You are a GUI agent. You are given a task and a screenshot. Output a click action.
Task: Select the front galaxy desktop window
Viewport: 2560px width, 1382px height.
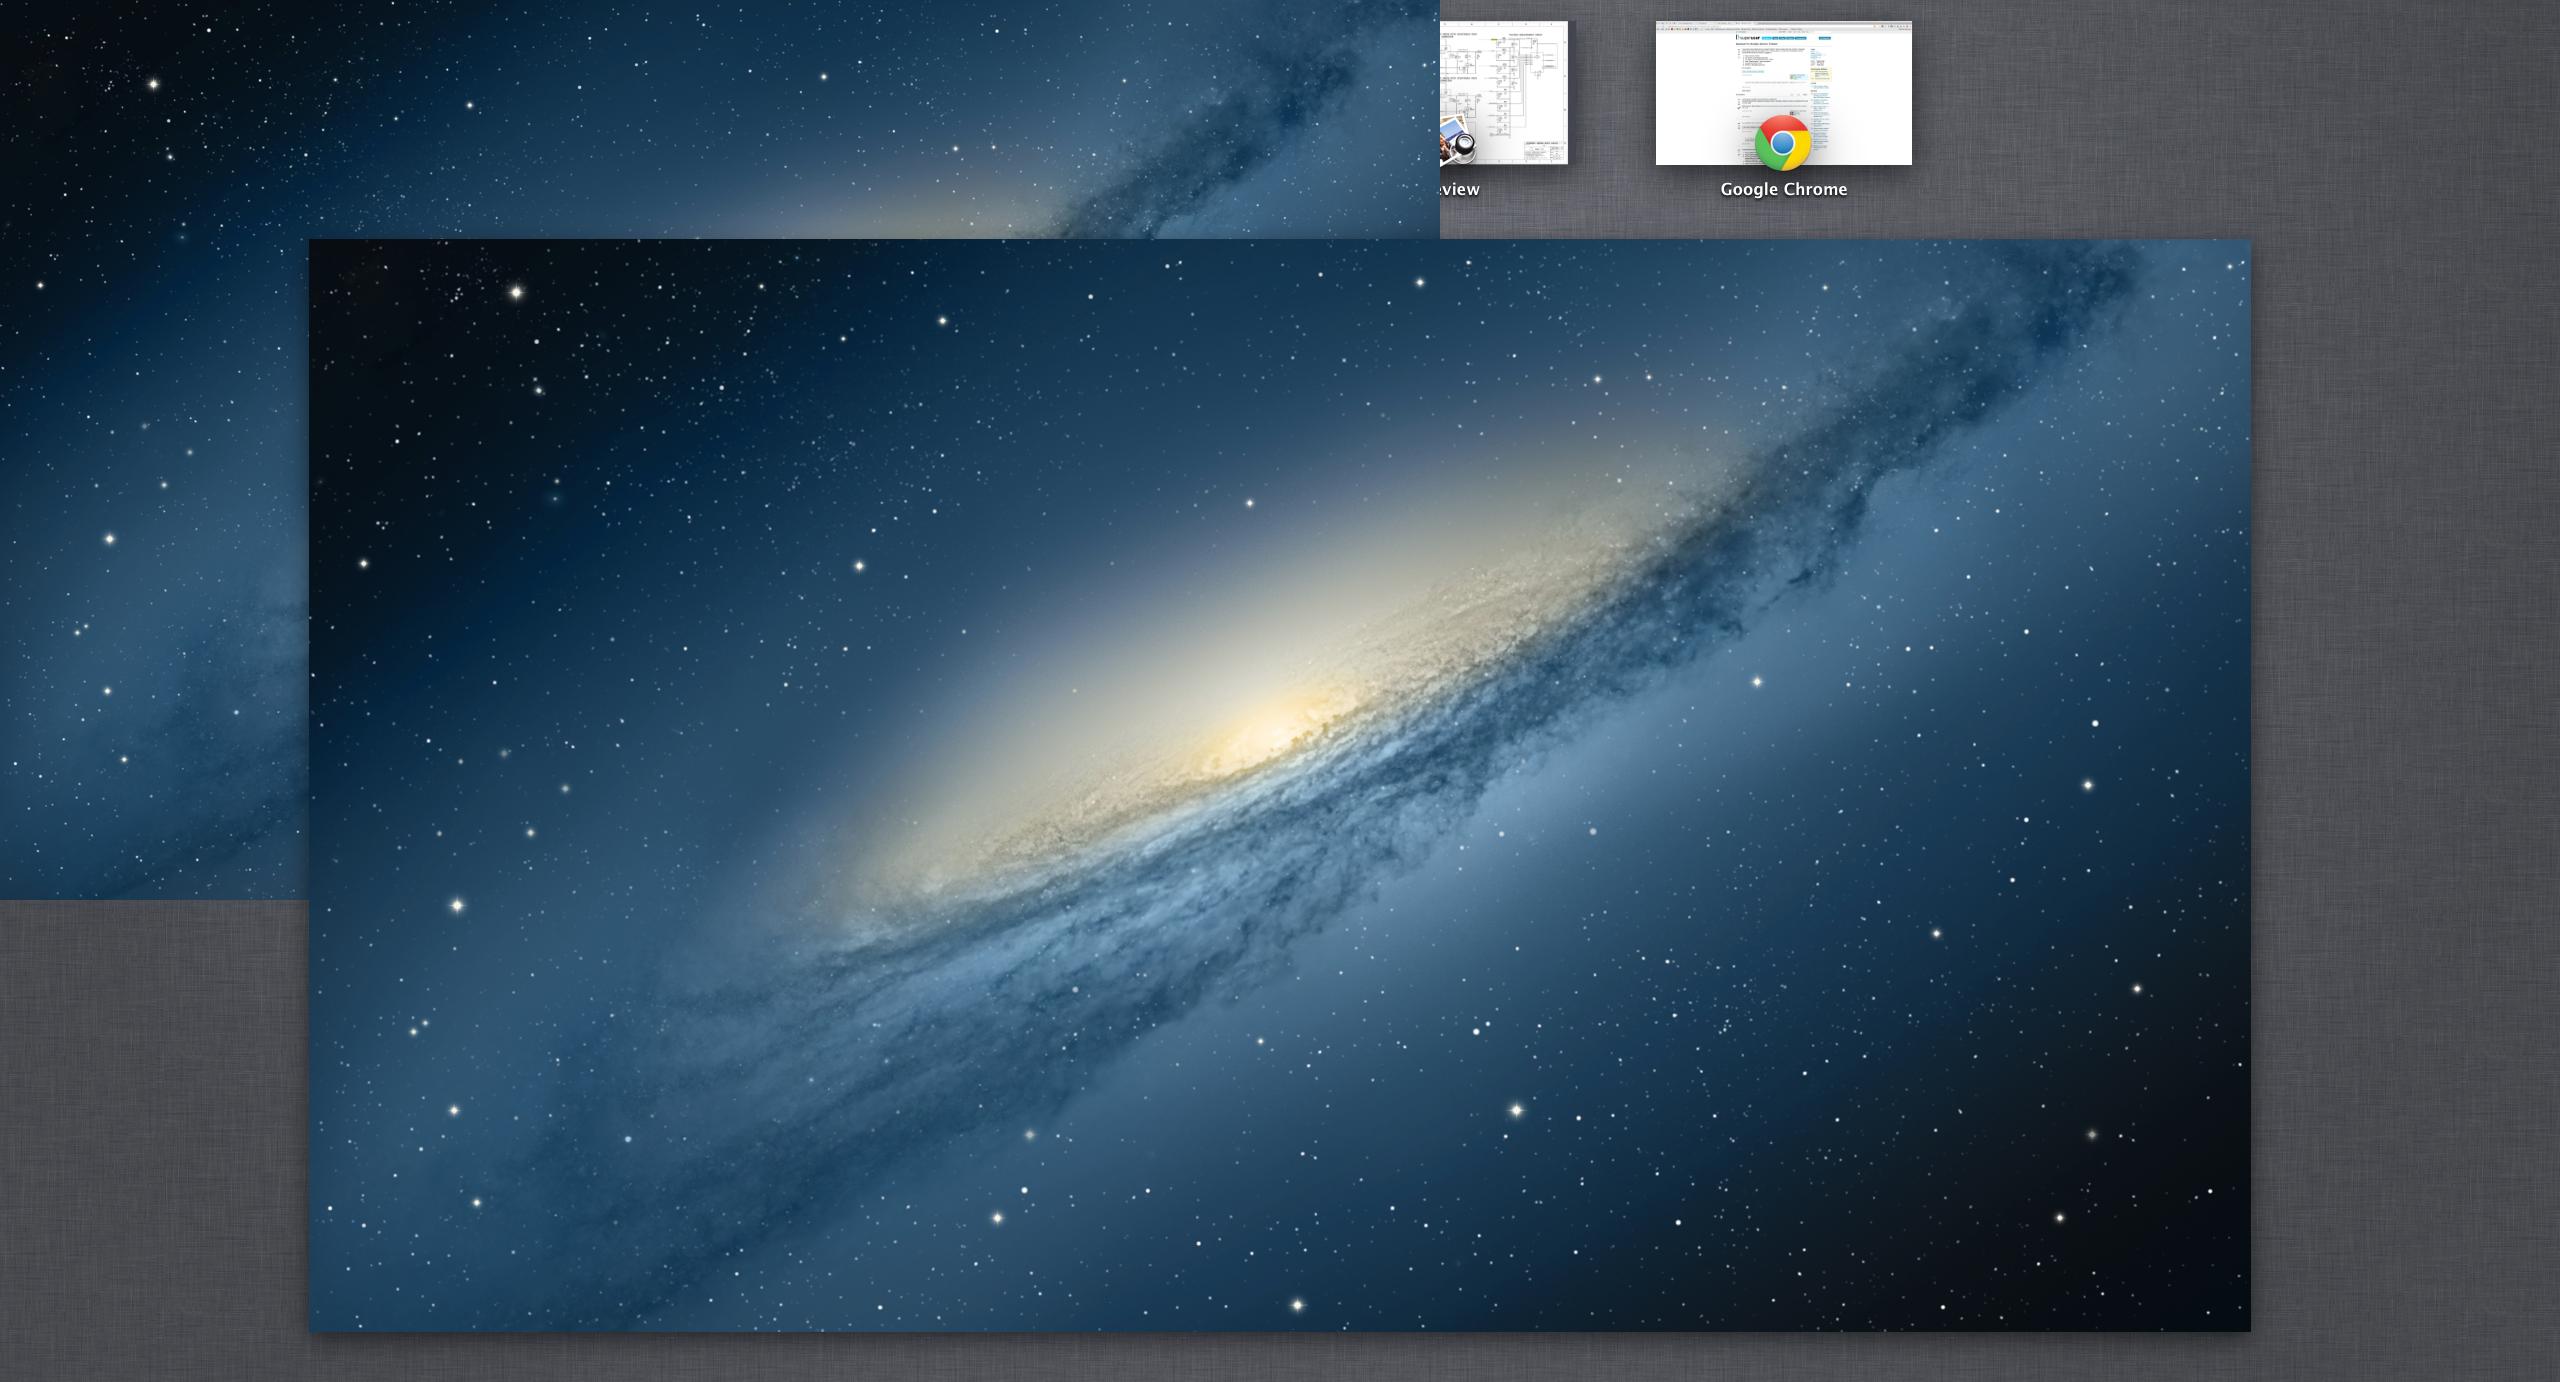click(x=1279, y=785)
